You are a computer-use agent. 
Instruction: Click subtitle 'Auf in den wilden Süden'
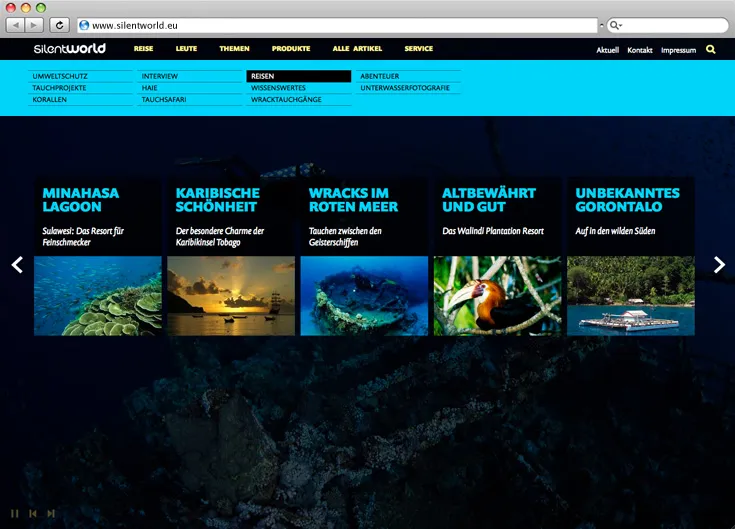pos(615,231)
